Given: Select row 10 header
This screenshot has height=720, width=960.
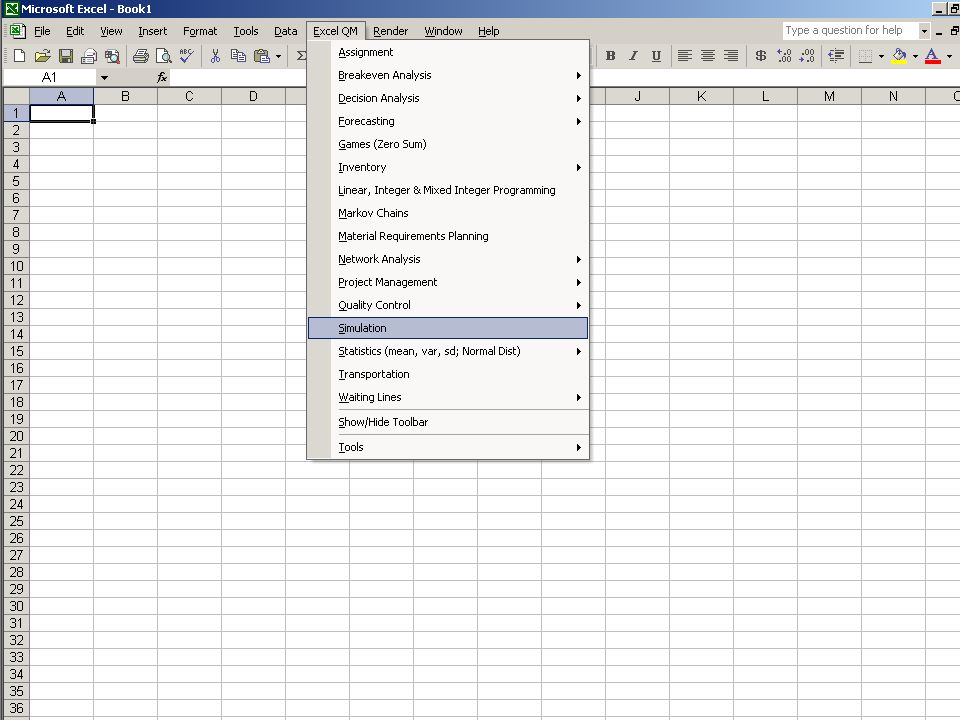Looking at the screenshot, I should pyautogui.click(x=17, y=266).
